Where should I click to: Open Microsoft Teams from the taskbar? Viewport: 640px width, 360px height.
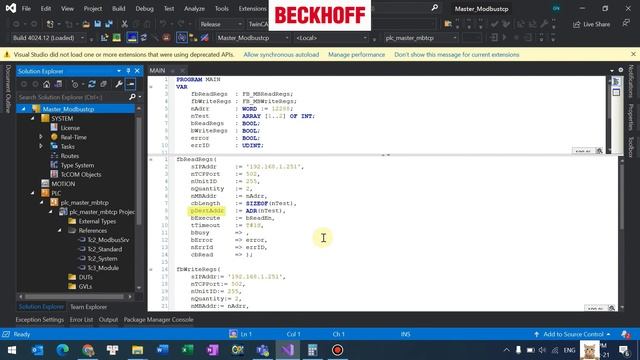click(262, 350)
